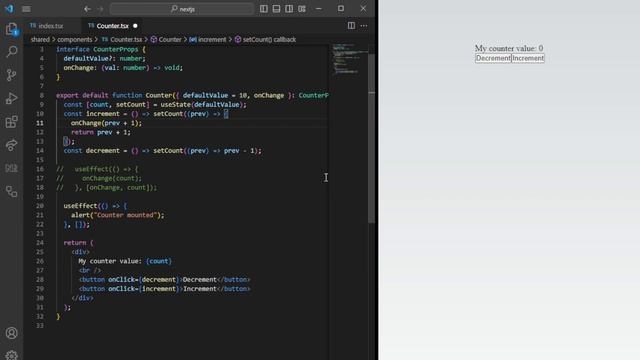Image resolution: width=640 pixels, height=360 pixels.
Task: Open the bottom-most activity bar tool icon
Action: point(11,191)
